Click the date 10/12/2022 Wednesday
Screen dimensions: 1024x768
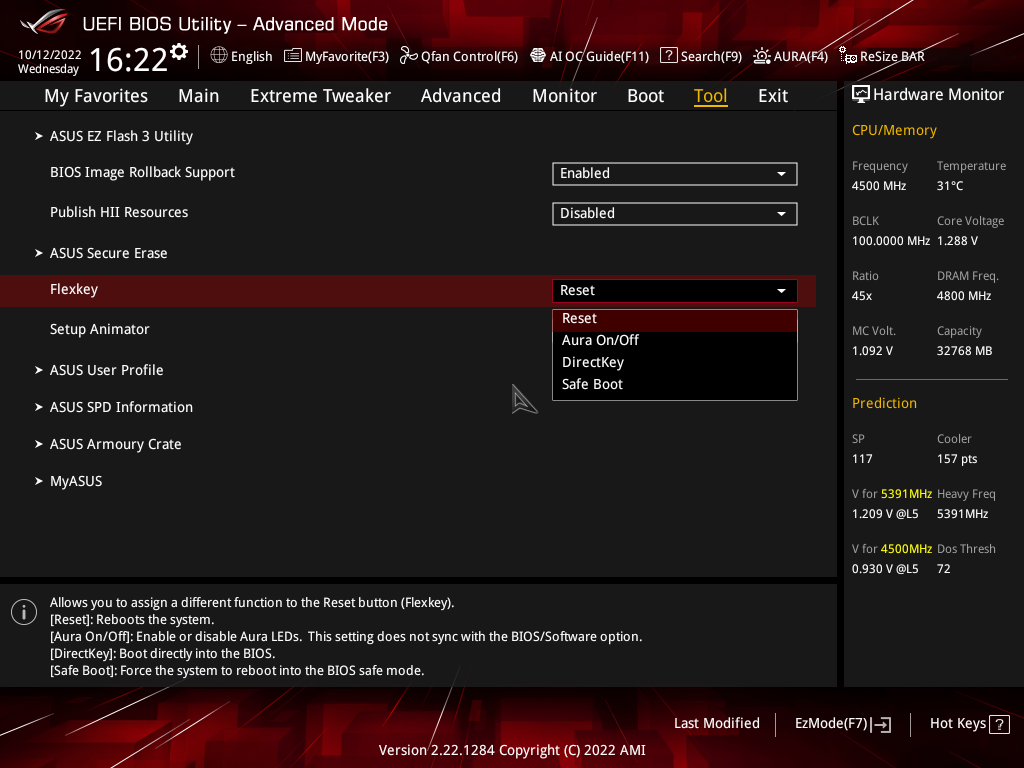(x=49, y=62)
